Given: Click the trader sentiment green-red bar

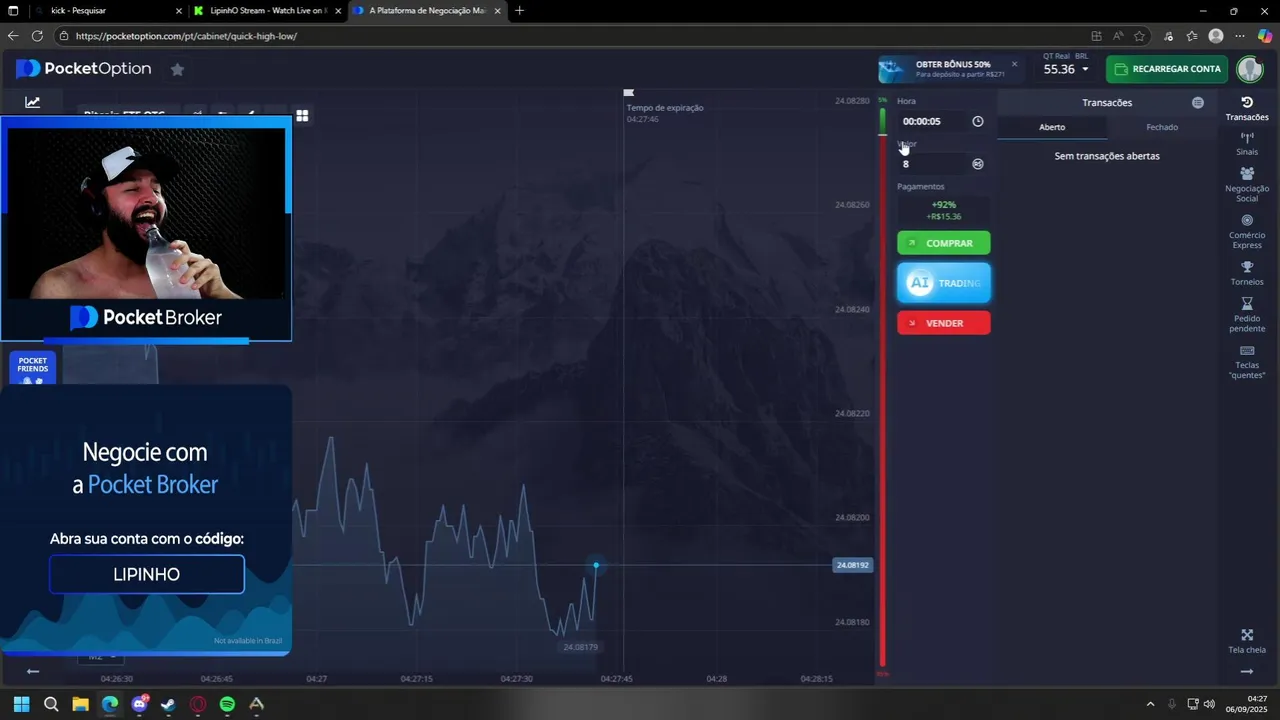Looking at the screenshot, I should tap(882, 385).
